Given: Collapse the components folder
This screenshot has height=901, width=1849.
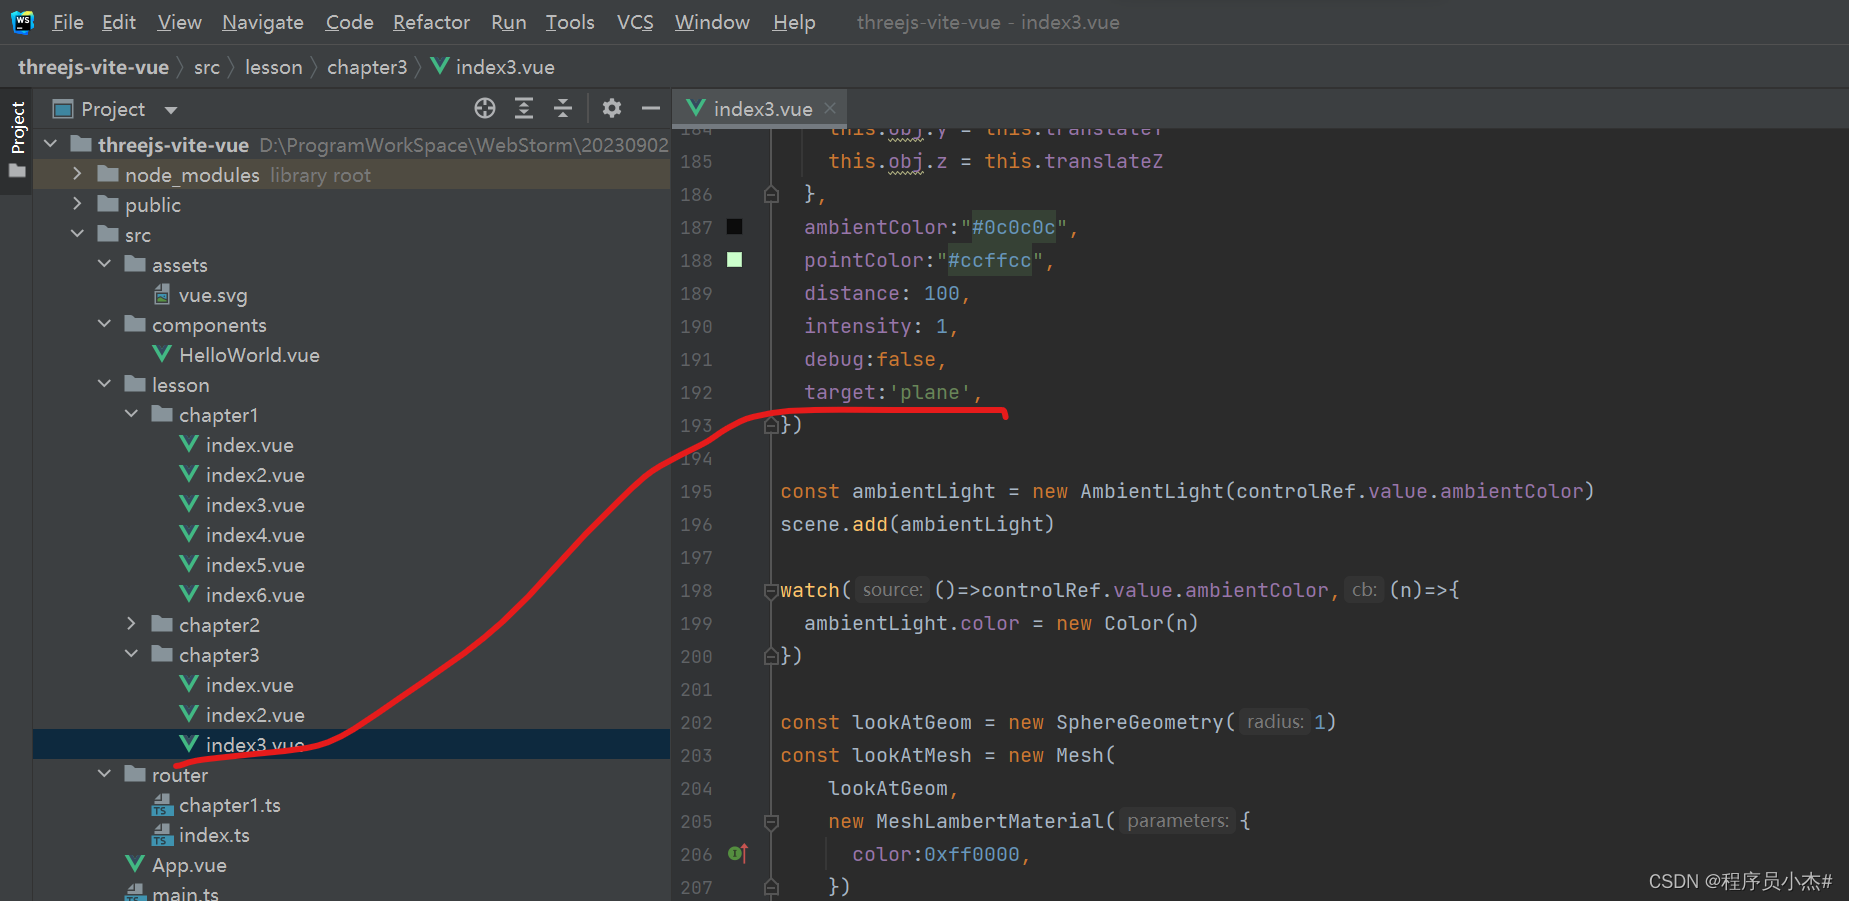Looking at the screenshot, I should click(105, 324).
